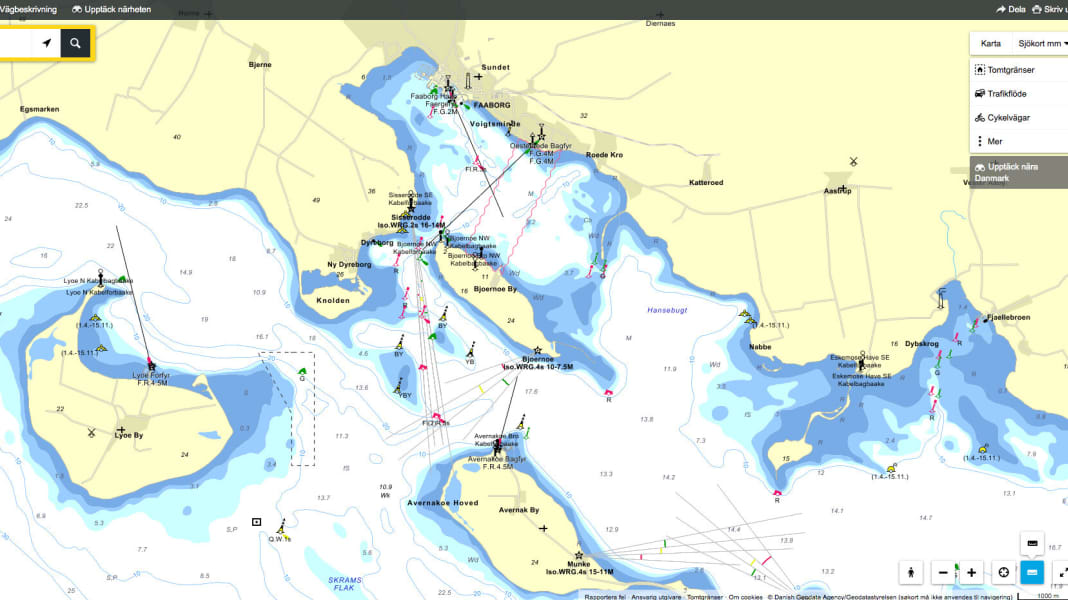
Task: Click the Dela share link
Action: (1011, 9)
